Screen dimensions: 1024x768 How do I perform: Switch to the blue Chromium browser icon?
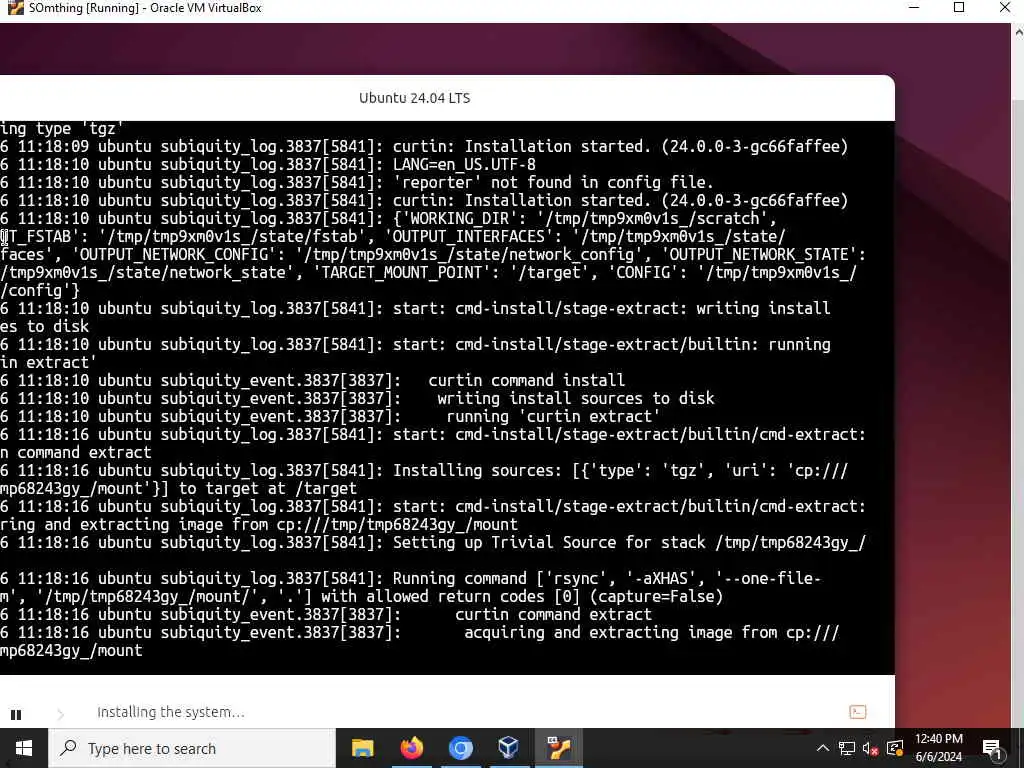pyautogui.click(x=460, y=748)
